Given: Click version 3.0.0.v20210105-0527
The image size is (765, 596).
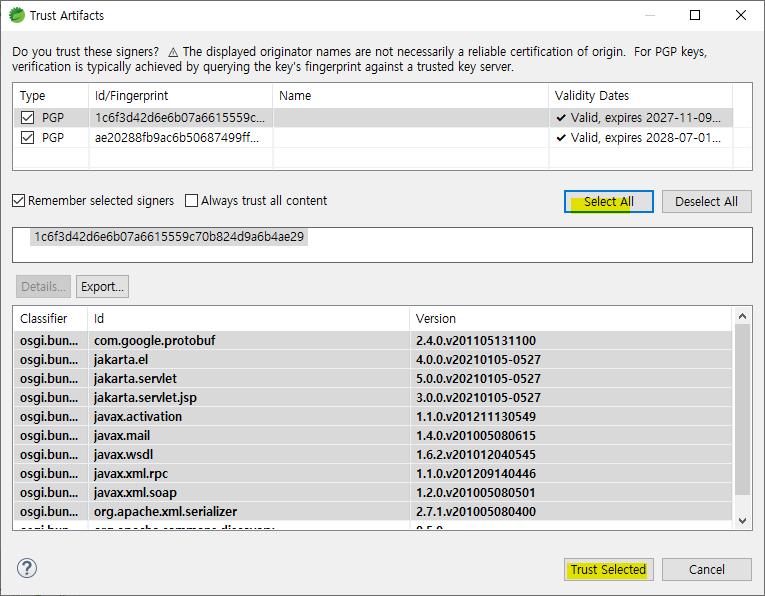Looking at the screenshot, I should click(x=478, y=397).
